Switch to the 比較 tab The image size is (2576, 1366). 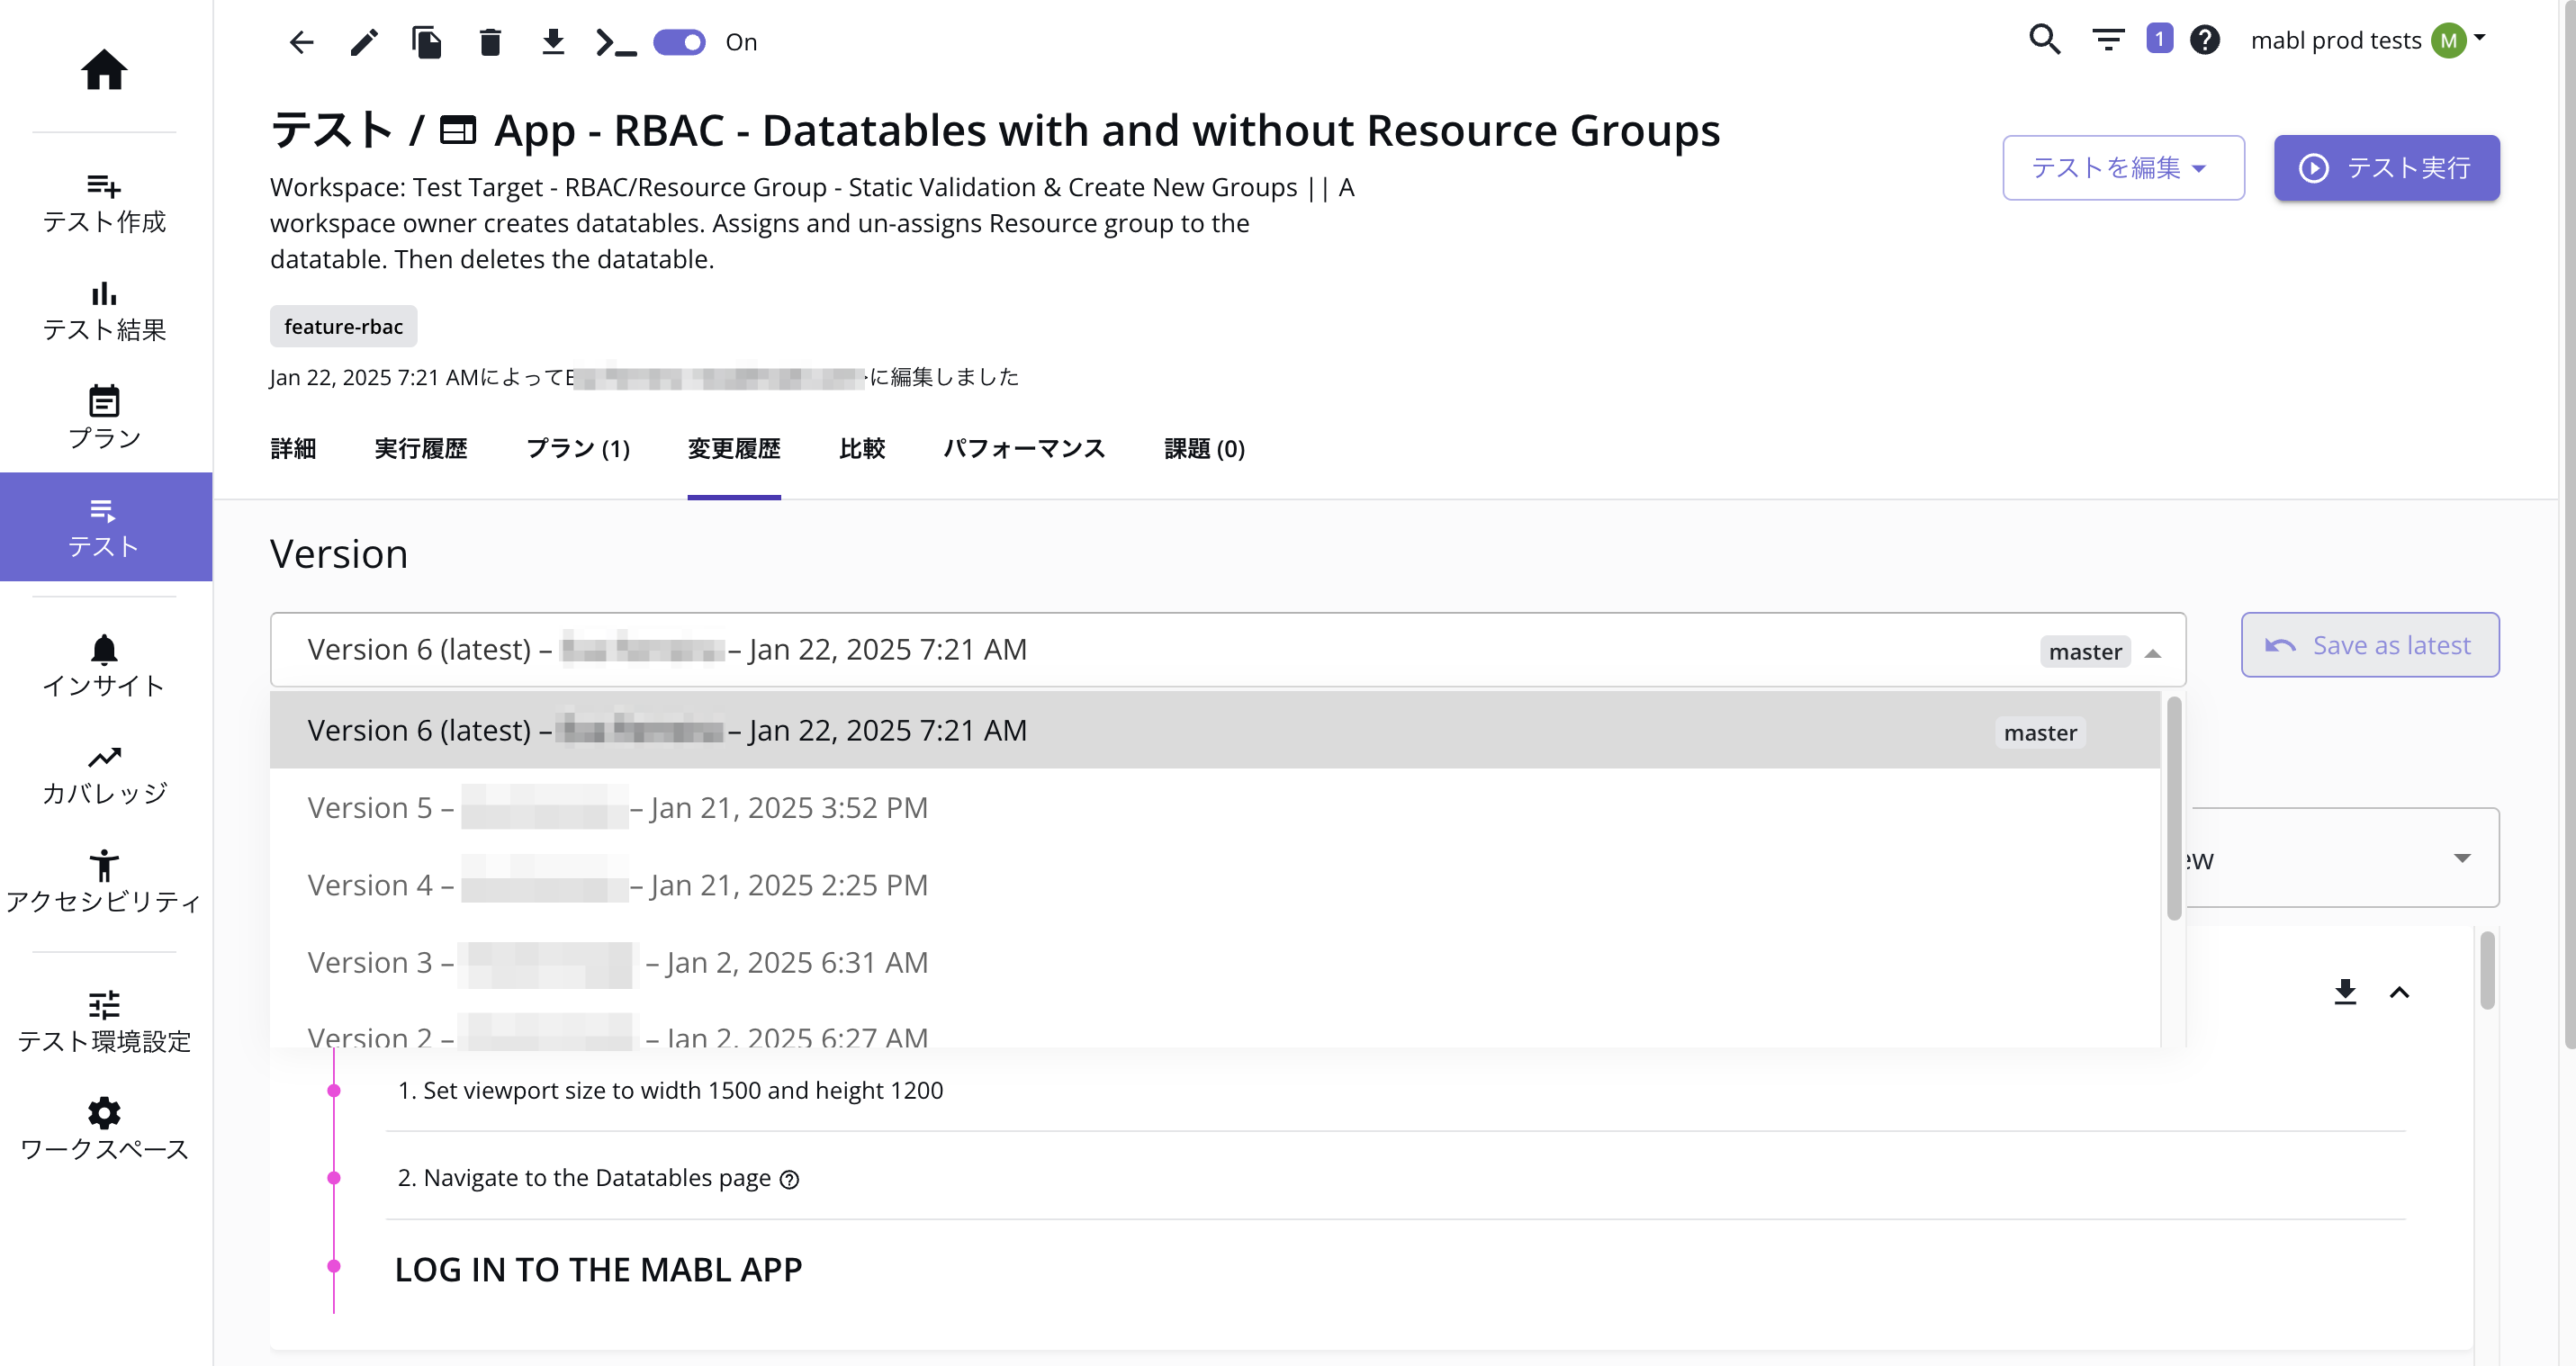862,448
